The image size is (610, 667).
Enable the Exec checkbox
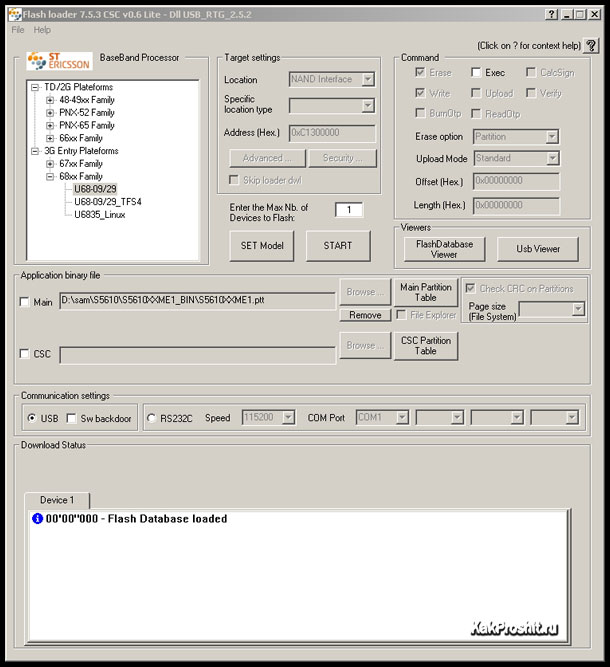click(x=476, y=73)
